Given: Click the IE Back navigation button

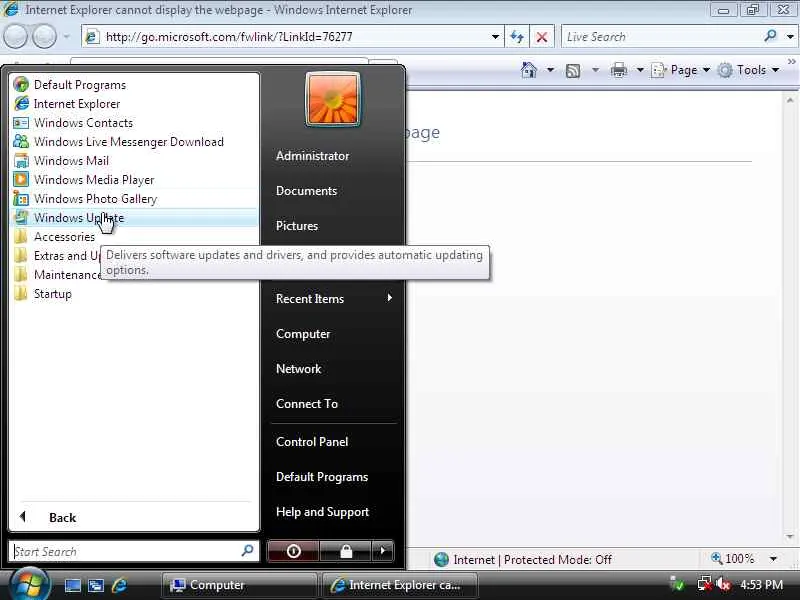Looking at the screenshot, I should click(15, 36).
